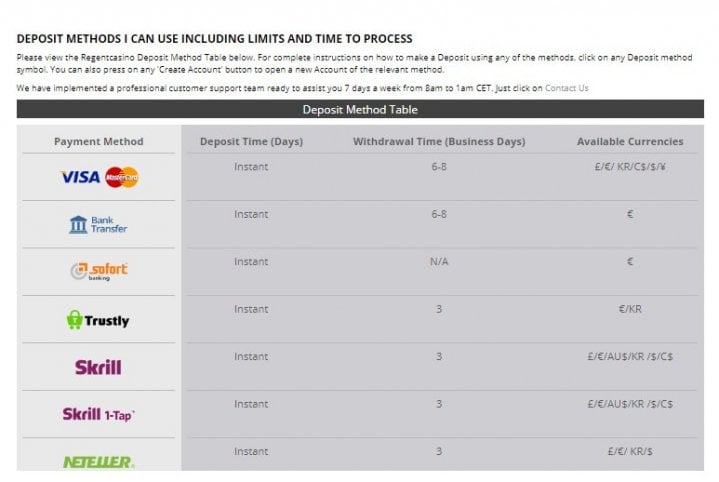Click the MasterCard logo icon
This screenshot has height=482, width=719.
pos(122,177)
